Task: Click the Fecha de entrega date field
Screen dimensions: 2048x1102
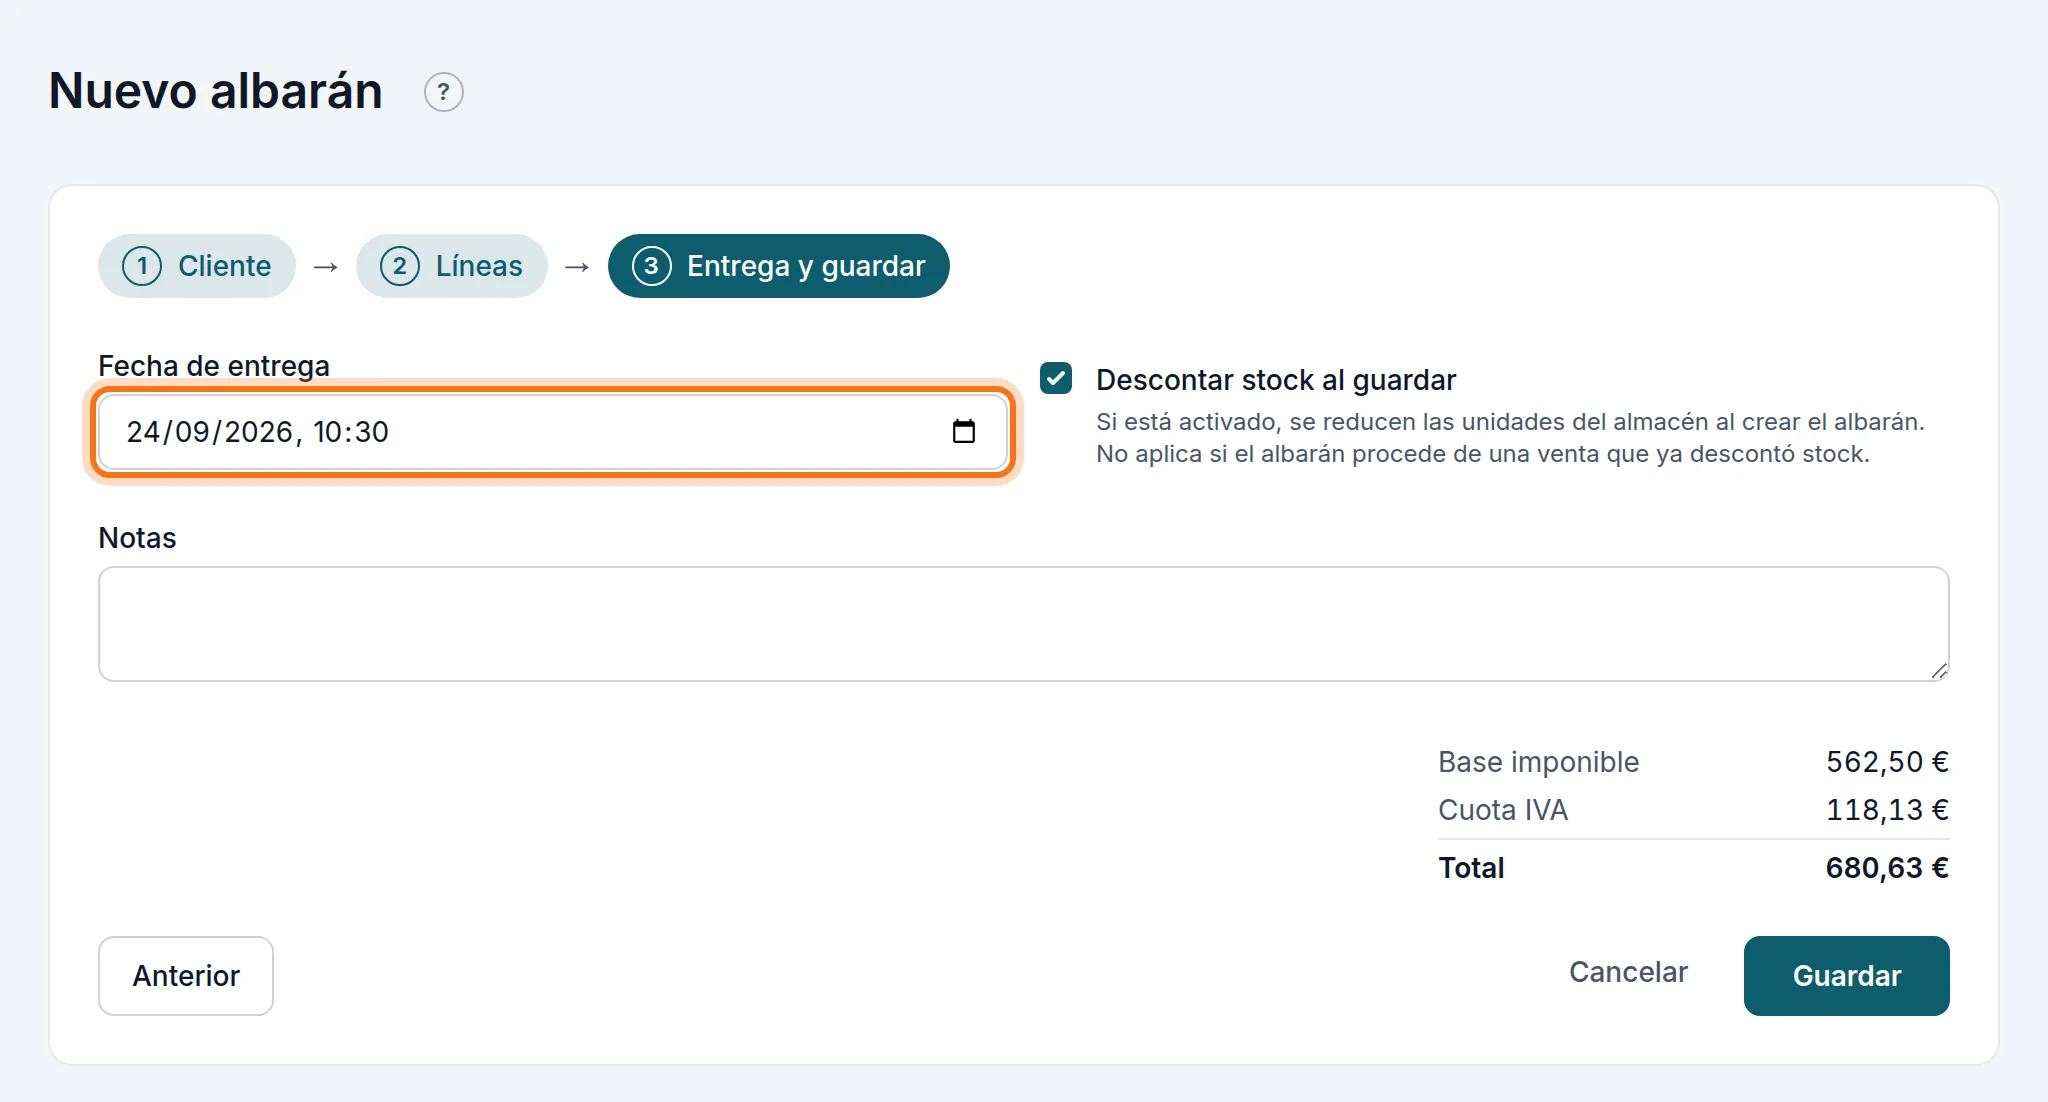Action: (553, 432)
